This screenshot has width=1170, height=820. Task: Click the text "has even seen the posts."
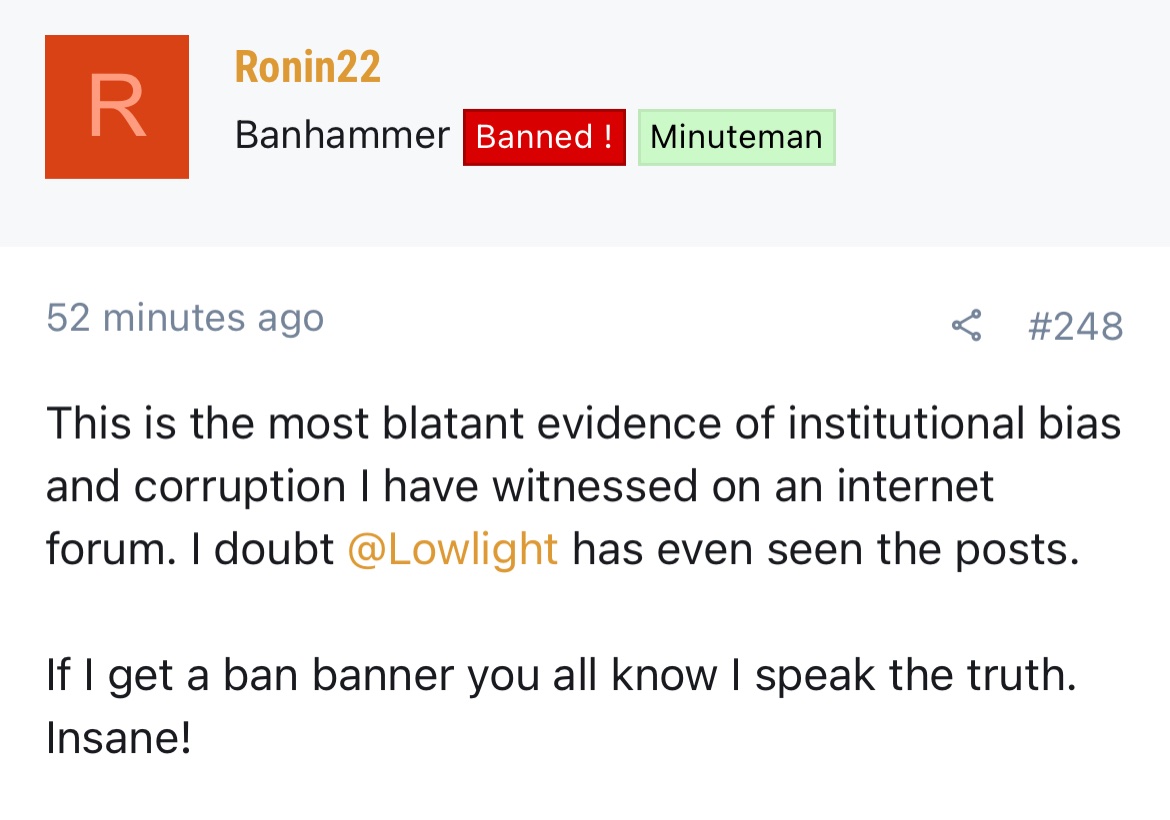point(826,549)
